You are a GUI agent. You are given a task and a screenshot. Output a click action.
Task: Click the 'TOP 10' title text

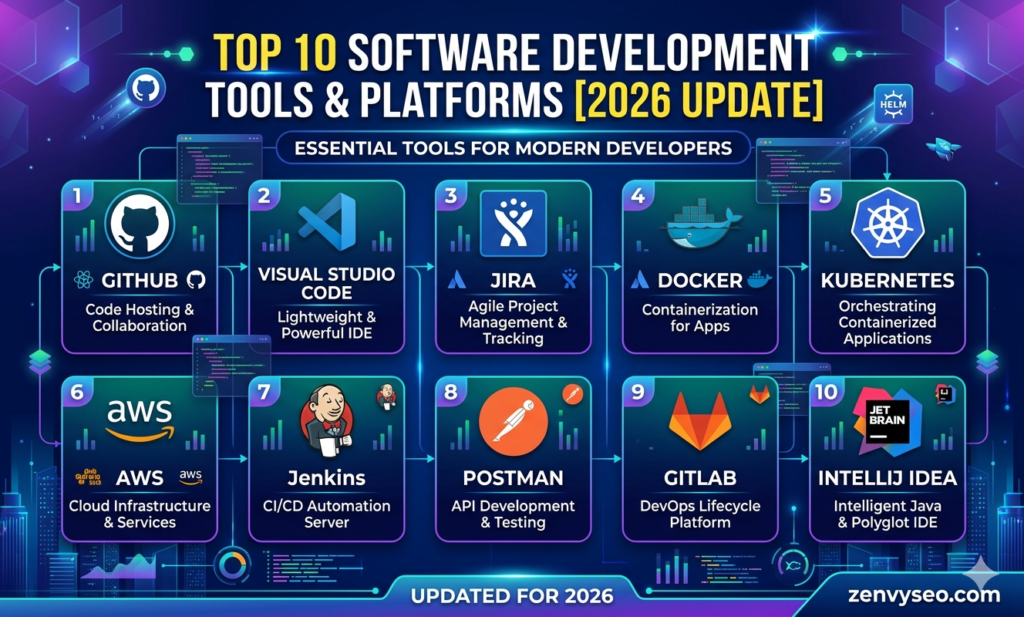click(275, 52)
